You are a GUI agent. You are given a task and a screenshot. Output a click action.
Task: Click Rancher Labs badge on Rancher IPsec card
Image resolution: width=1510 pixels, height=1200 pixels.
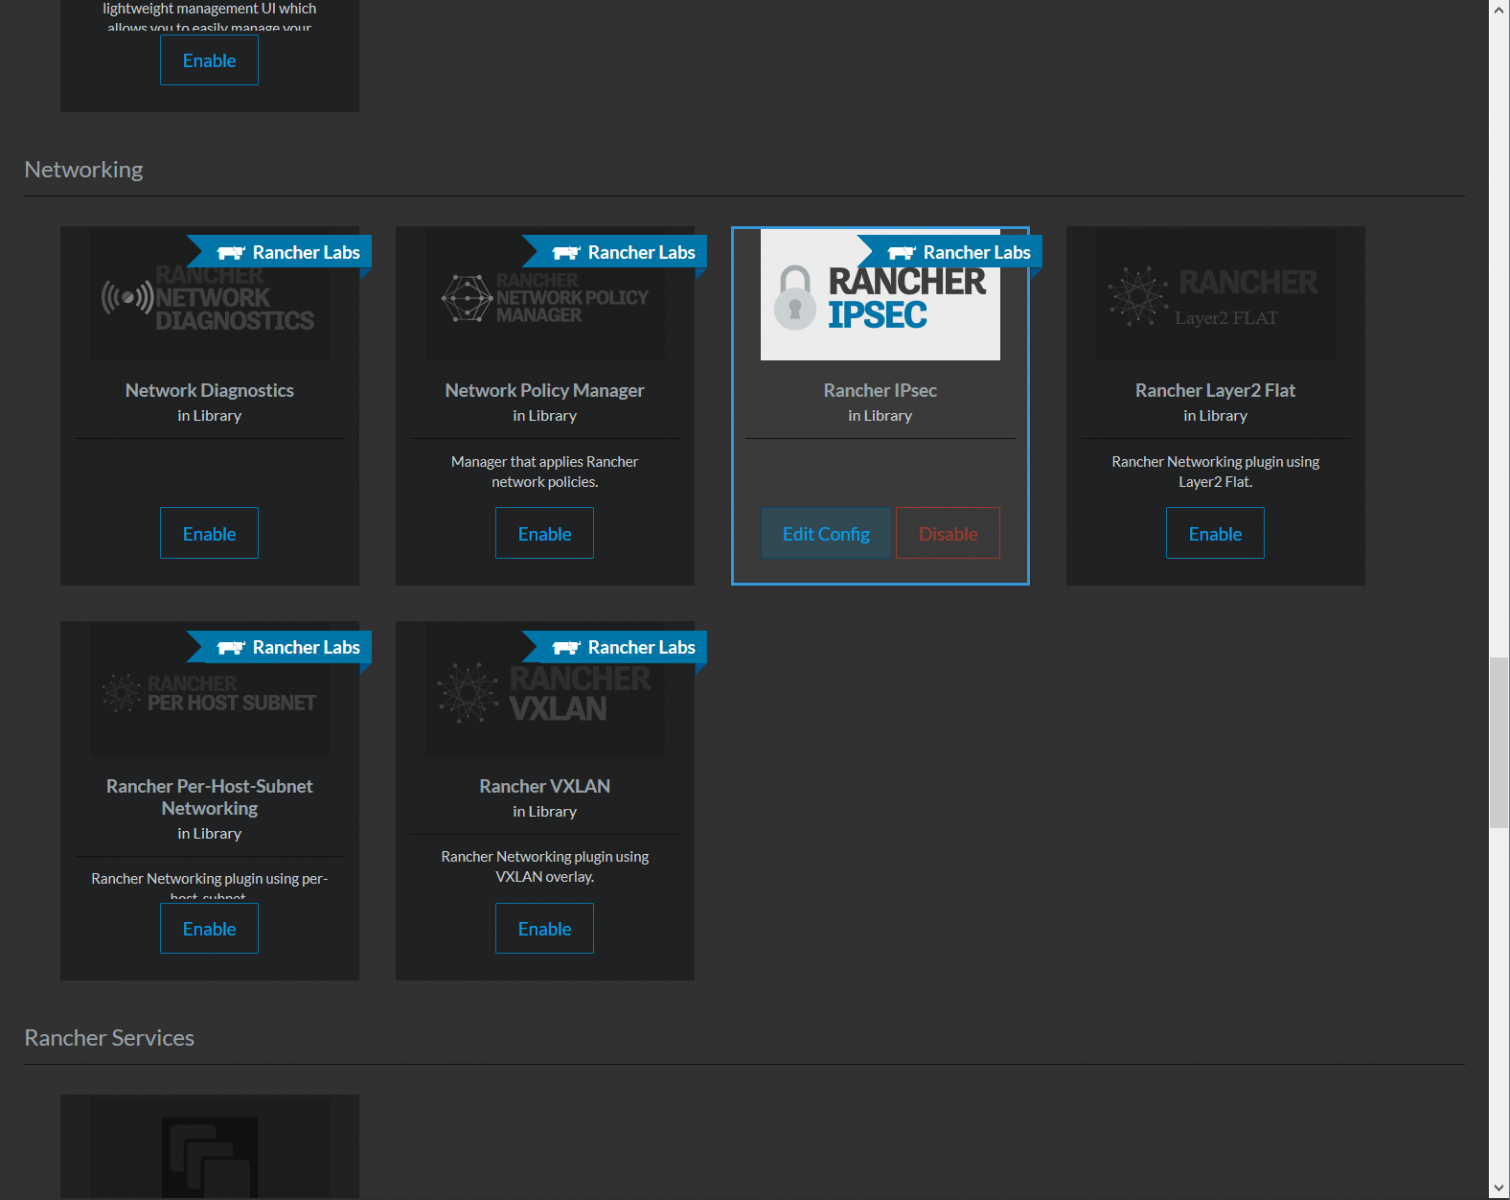pyautogui.click(x=950, y=252)
